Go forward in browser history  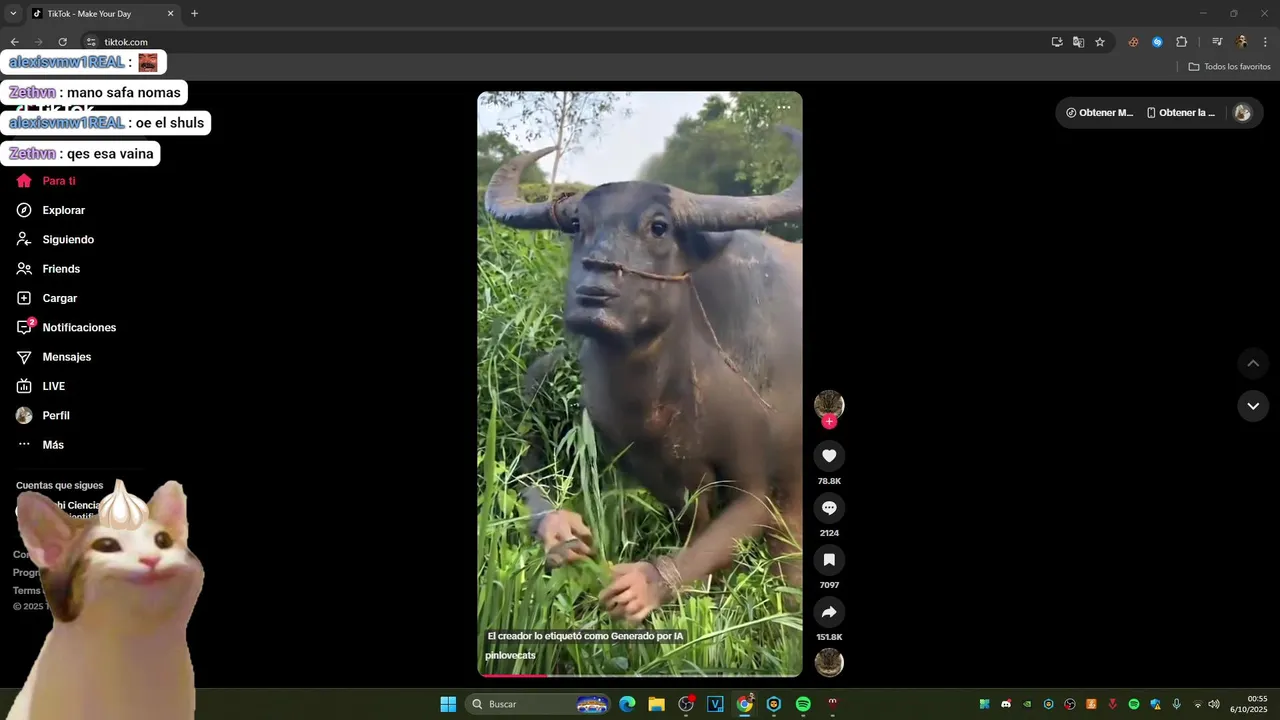38,42
